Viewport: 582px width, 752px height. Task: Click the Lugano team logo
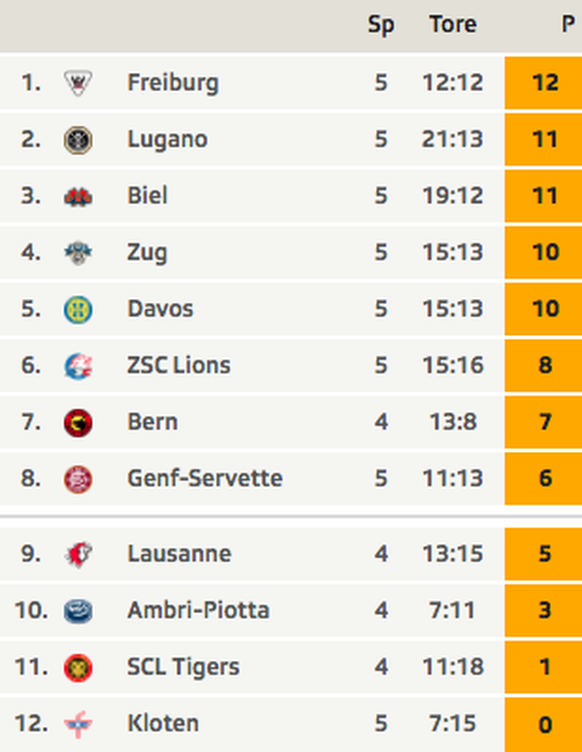point(78,140)
